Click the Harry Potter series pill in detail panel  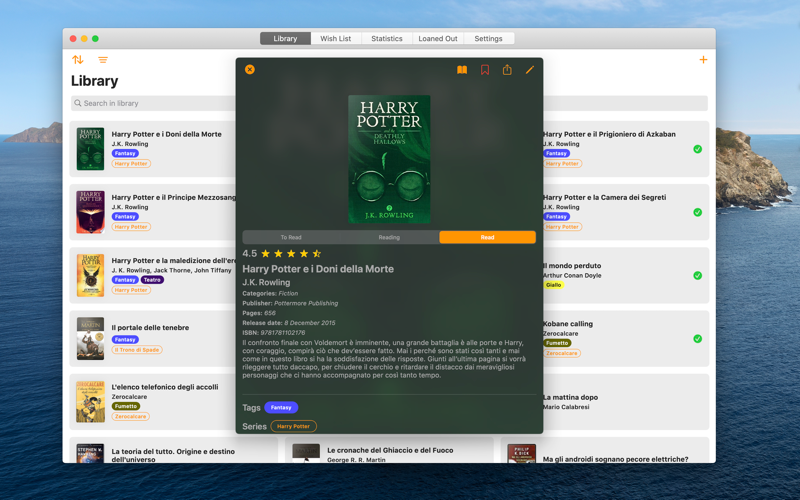pos(293,426)
